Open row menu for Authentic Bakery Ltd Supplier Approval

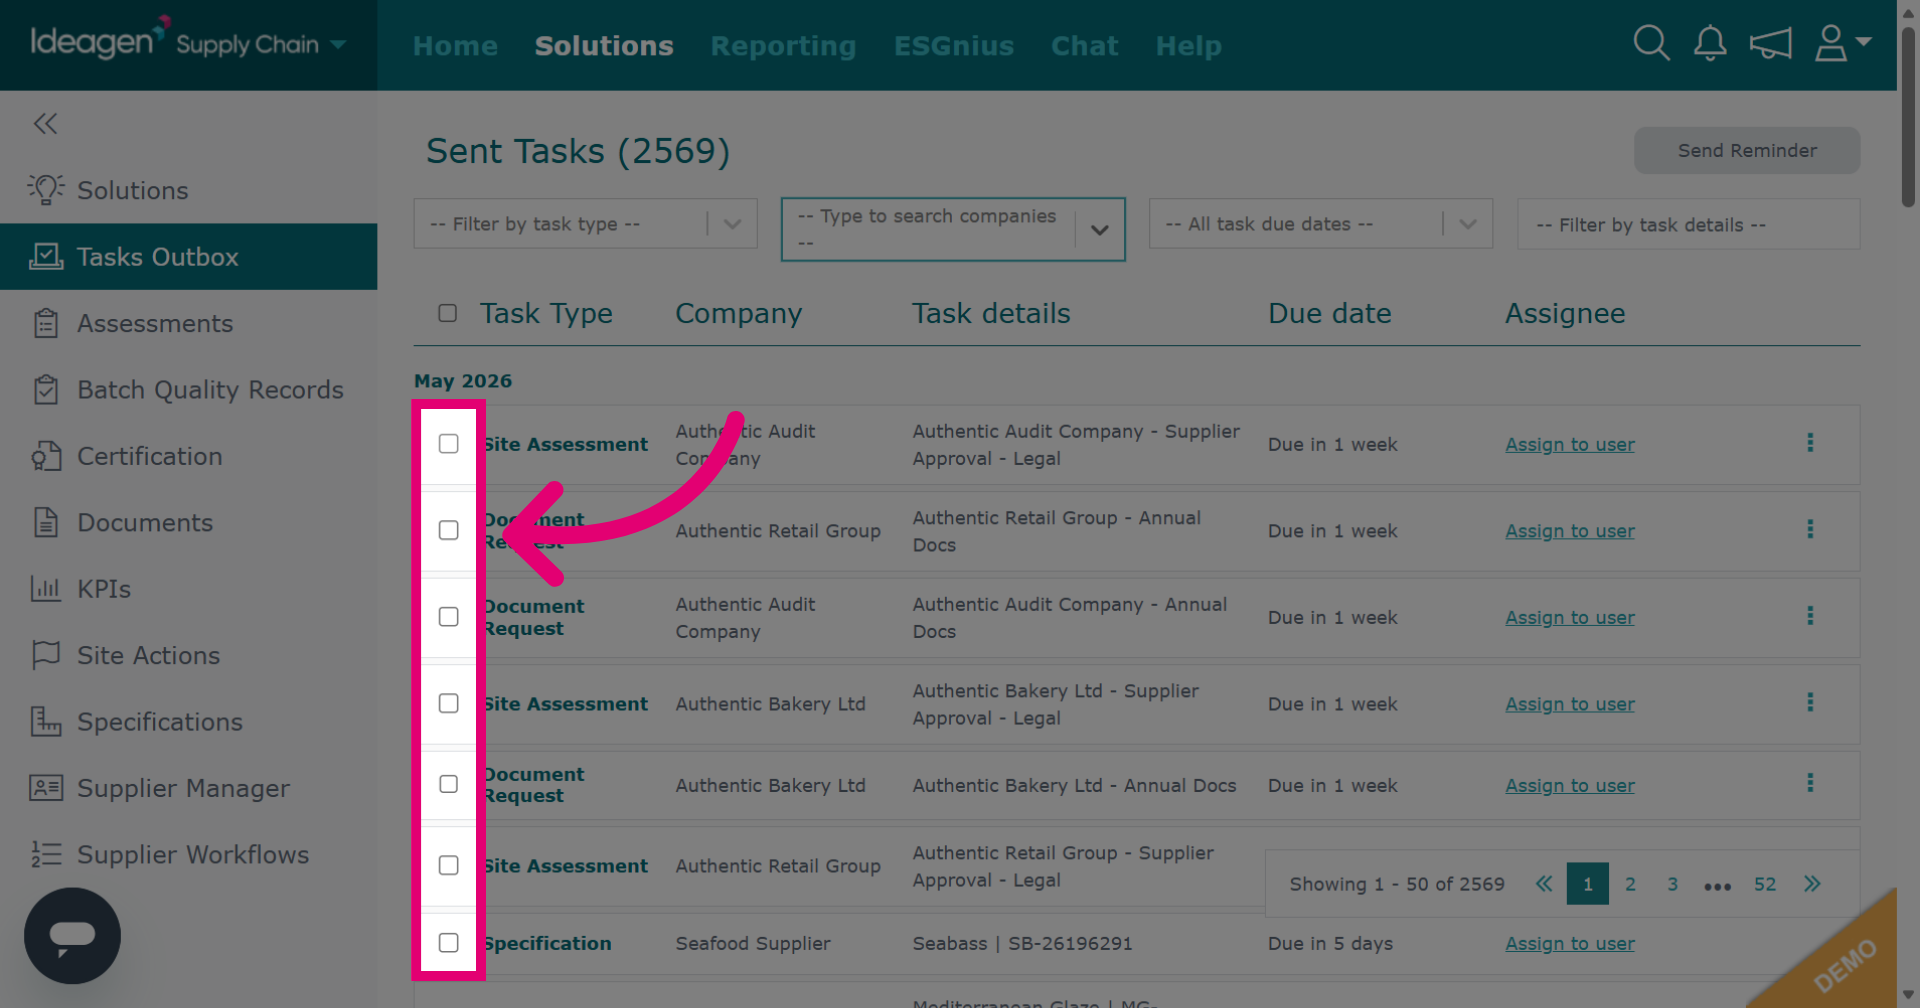coord(1810,702)
